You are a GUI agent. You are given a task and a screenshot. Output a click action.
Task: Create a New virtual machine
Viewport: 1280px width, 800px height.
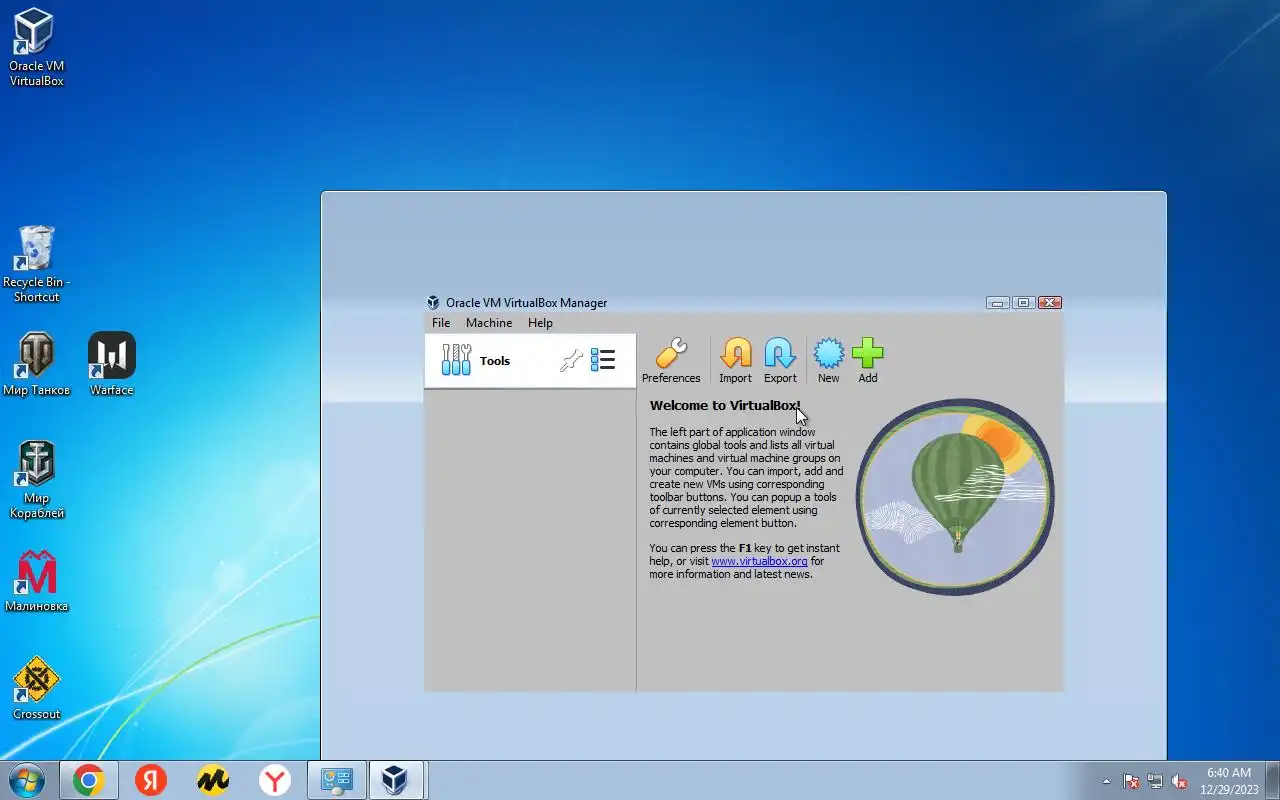point(828,360)
